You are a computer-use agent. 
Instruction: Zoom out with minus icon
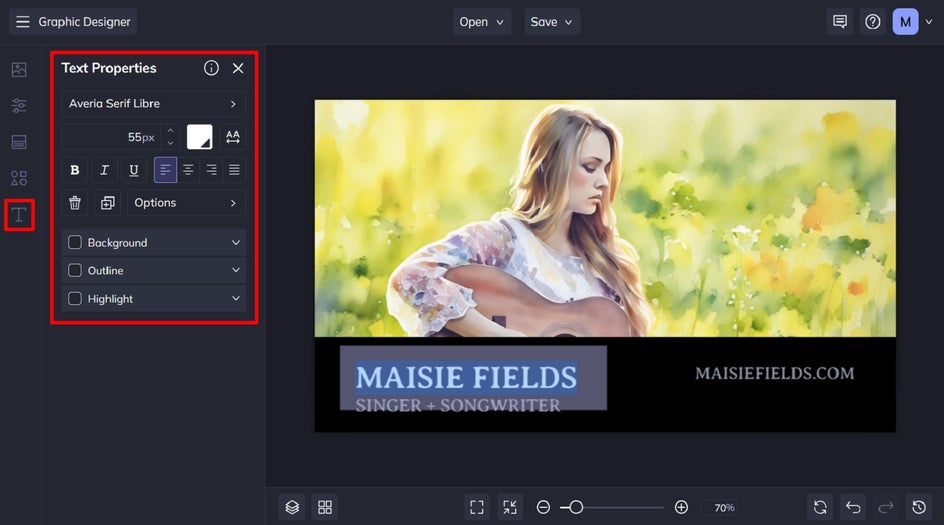[543, 508]
